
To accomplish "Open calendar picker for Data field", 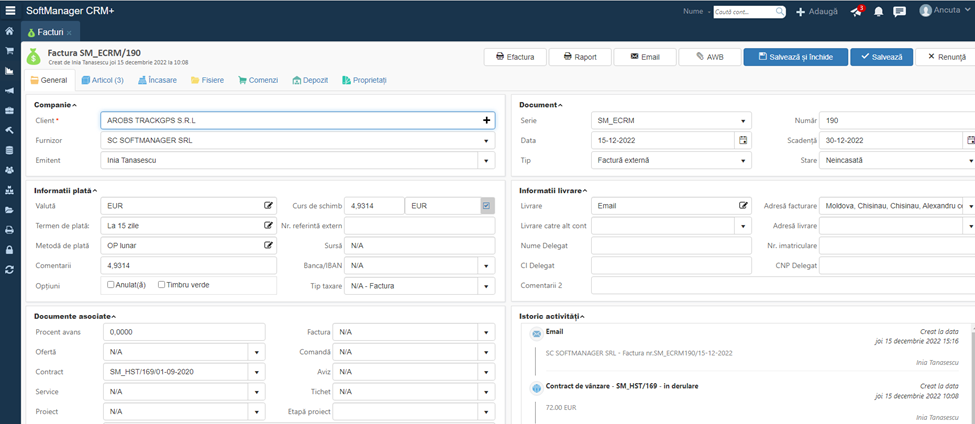I will tap(742, 141).
